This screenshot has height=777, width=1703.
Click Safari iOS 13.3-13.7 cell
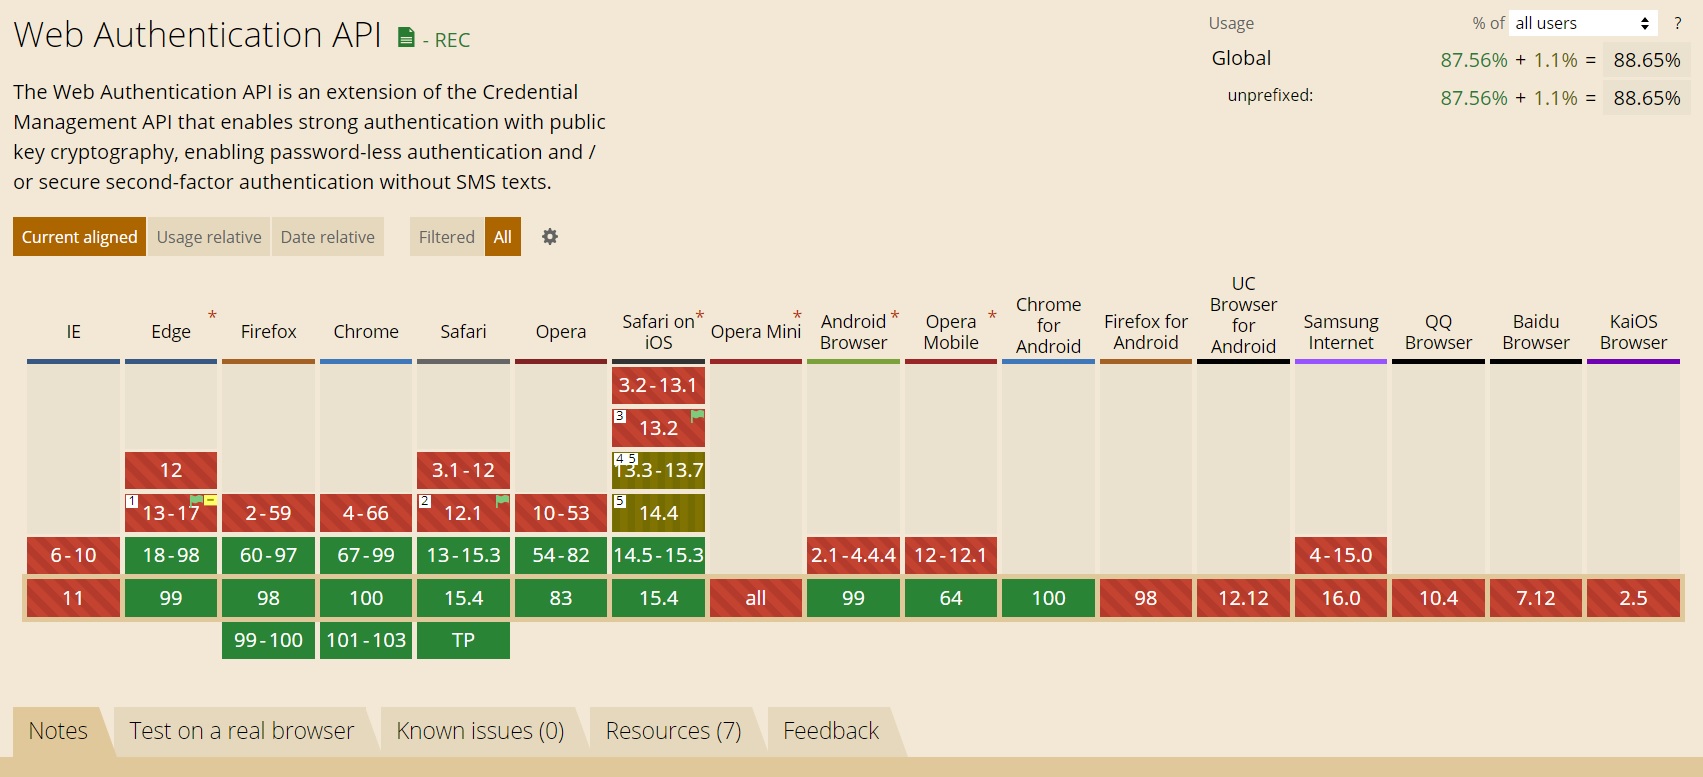pyautogui.click(x=658, y=470)
